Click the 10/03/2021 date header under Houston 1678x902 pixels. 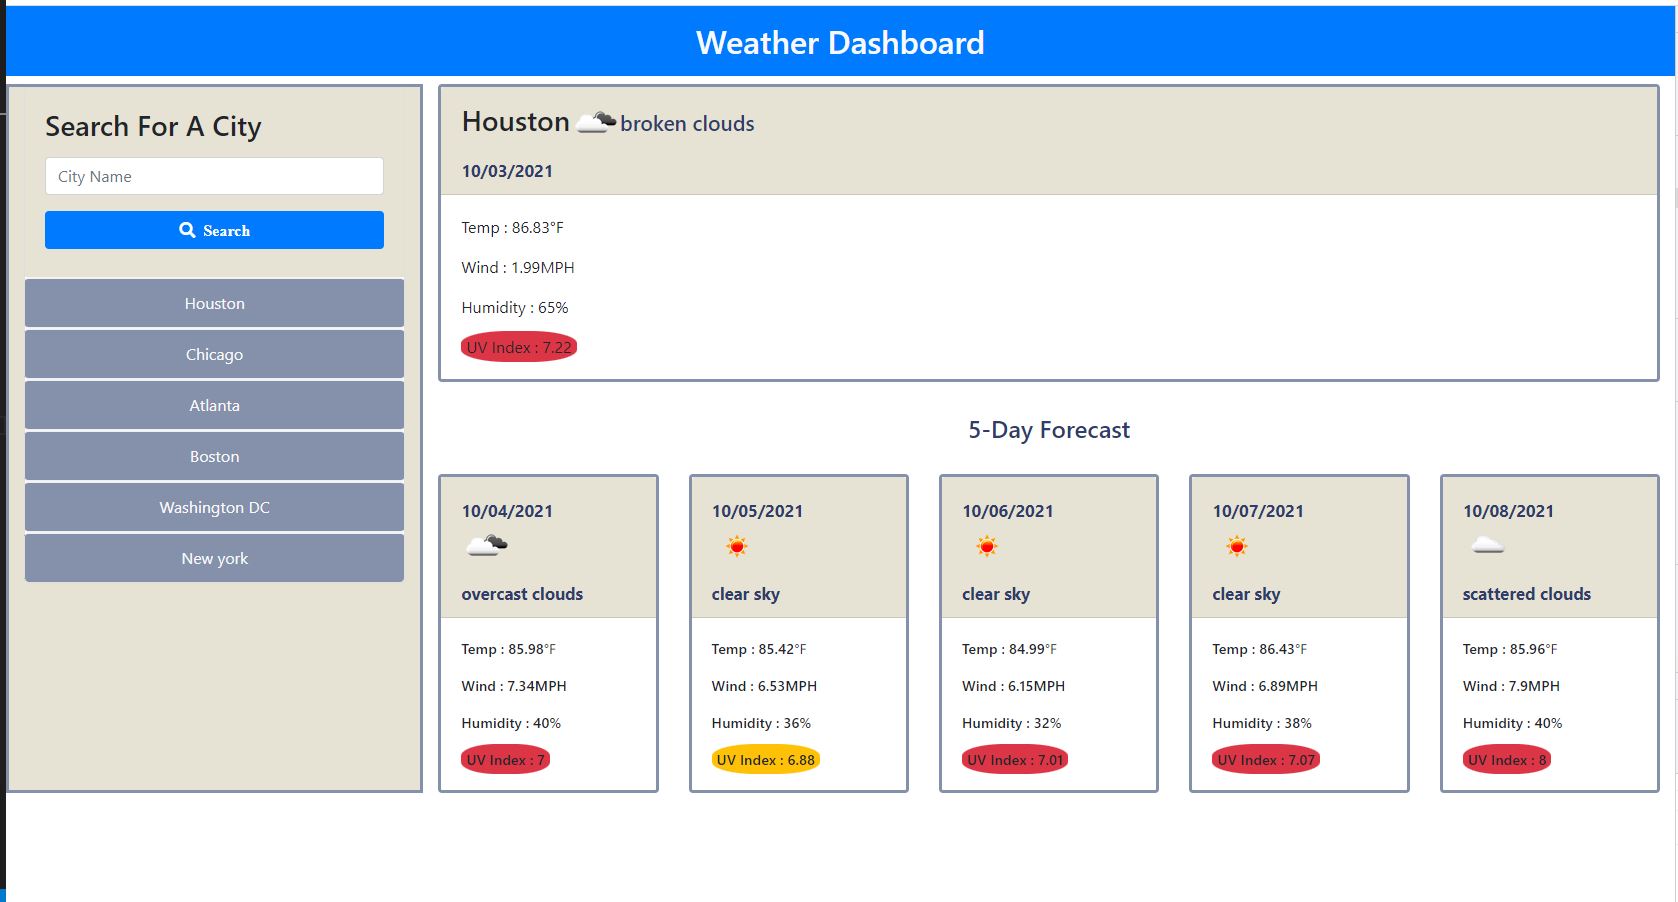(x=506, y=170)
